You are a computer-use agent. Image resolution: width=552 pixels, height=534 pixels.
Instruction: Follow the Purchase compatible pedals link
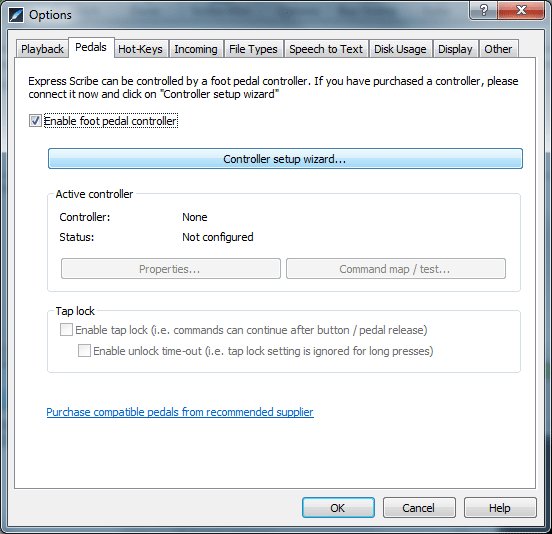(180, 412)
